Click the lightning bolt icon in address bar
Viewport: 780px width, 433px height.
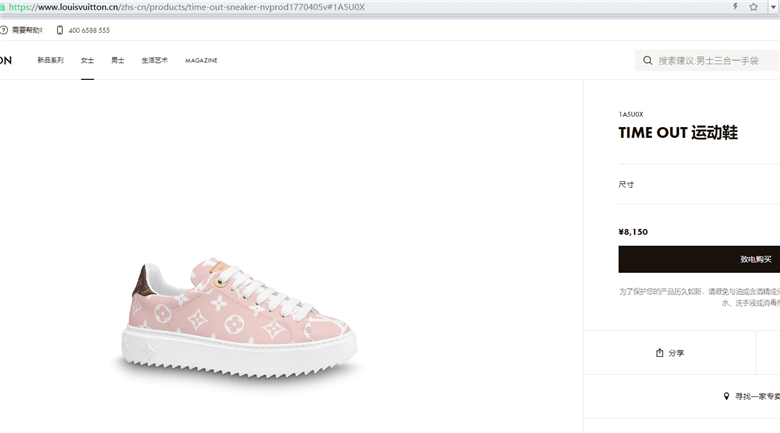pos(735,7)
